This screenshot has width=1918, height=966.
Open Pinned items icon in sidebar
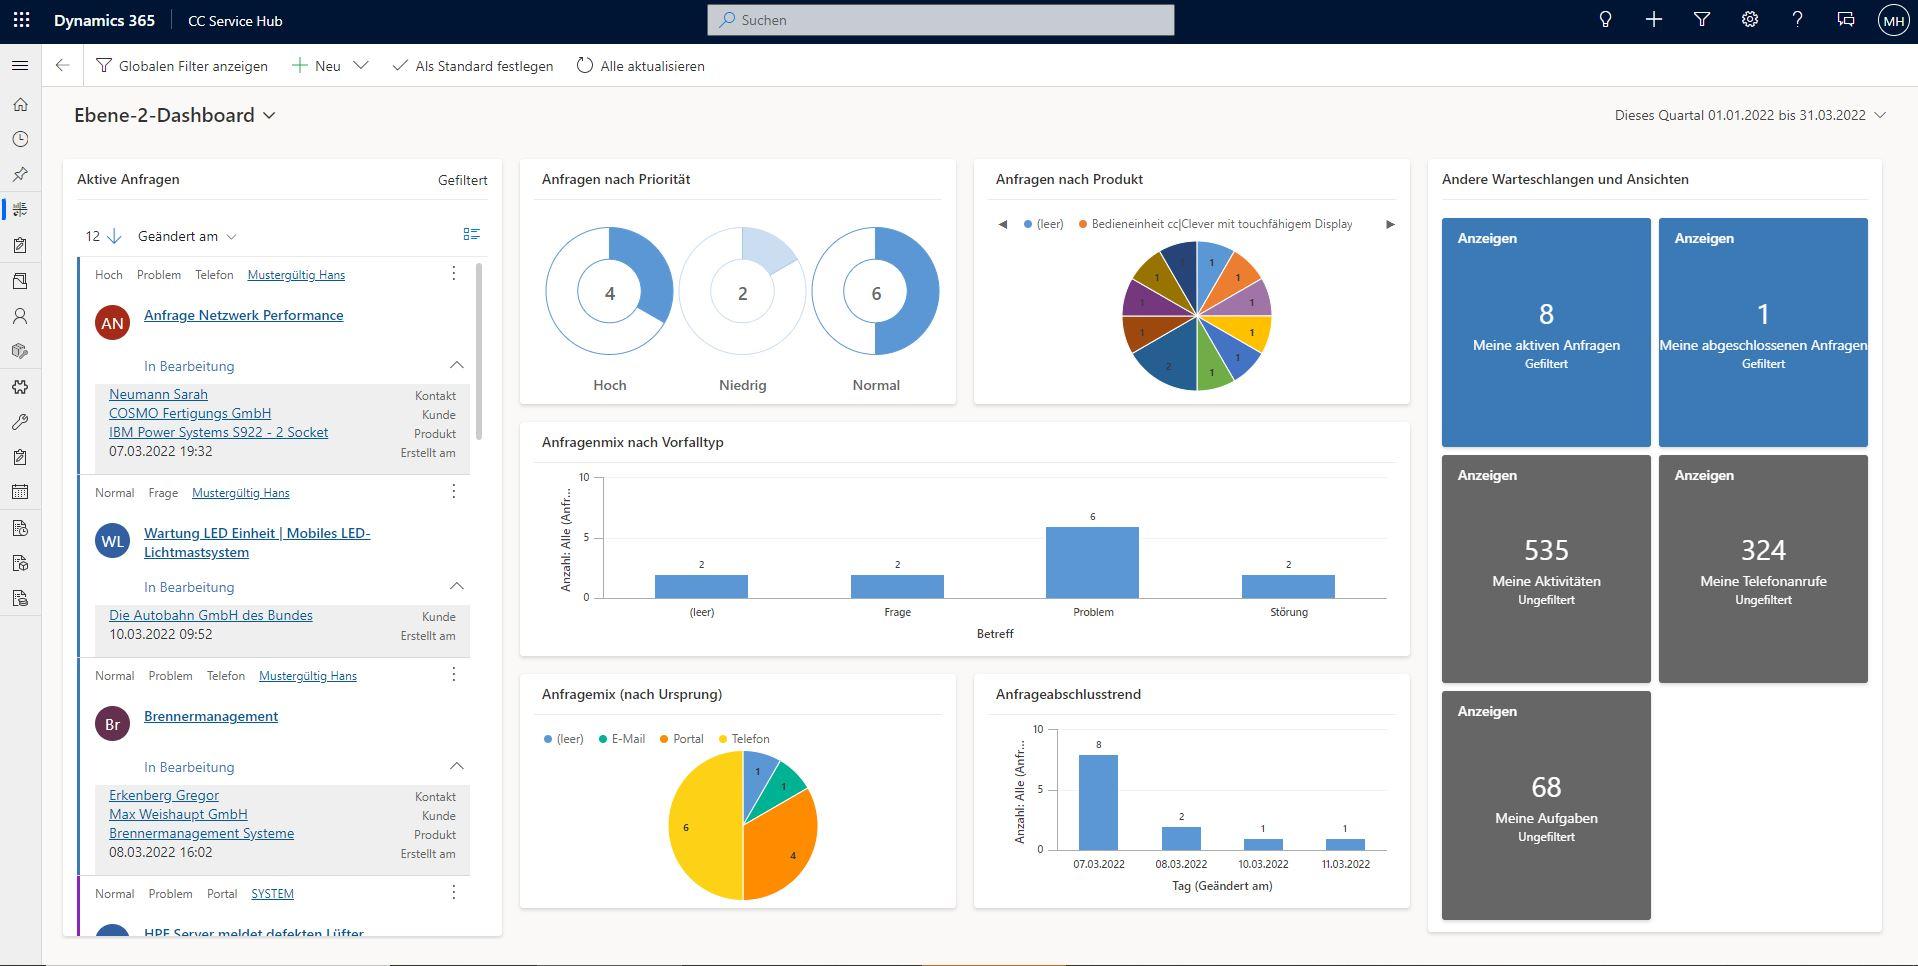(x=20, y=174)
